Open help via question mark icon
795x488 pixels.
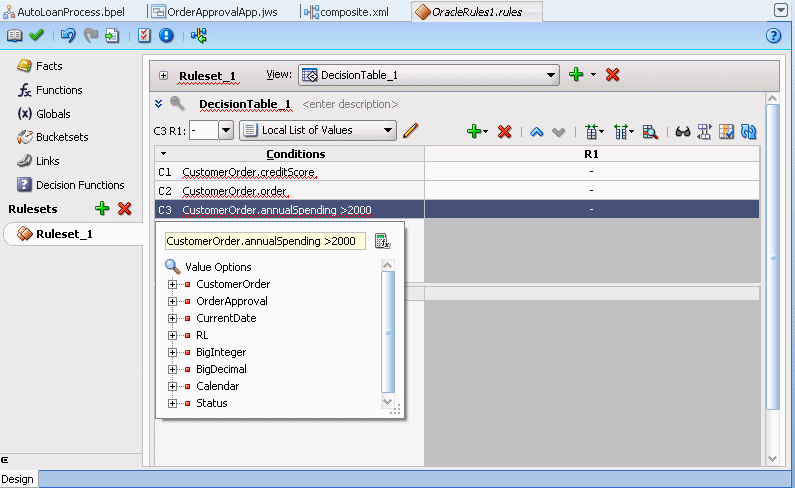773,35
